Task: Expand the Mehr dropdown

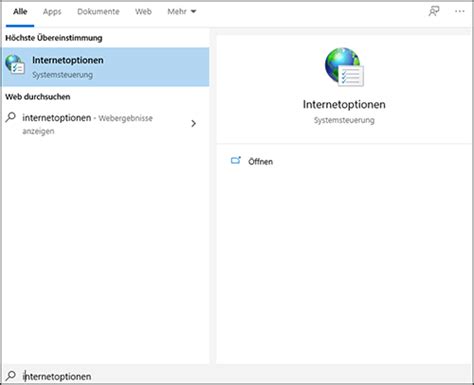Action: pyautogui.click(x=182, y=12)
